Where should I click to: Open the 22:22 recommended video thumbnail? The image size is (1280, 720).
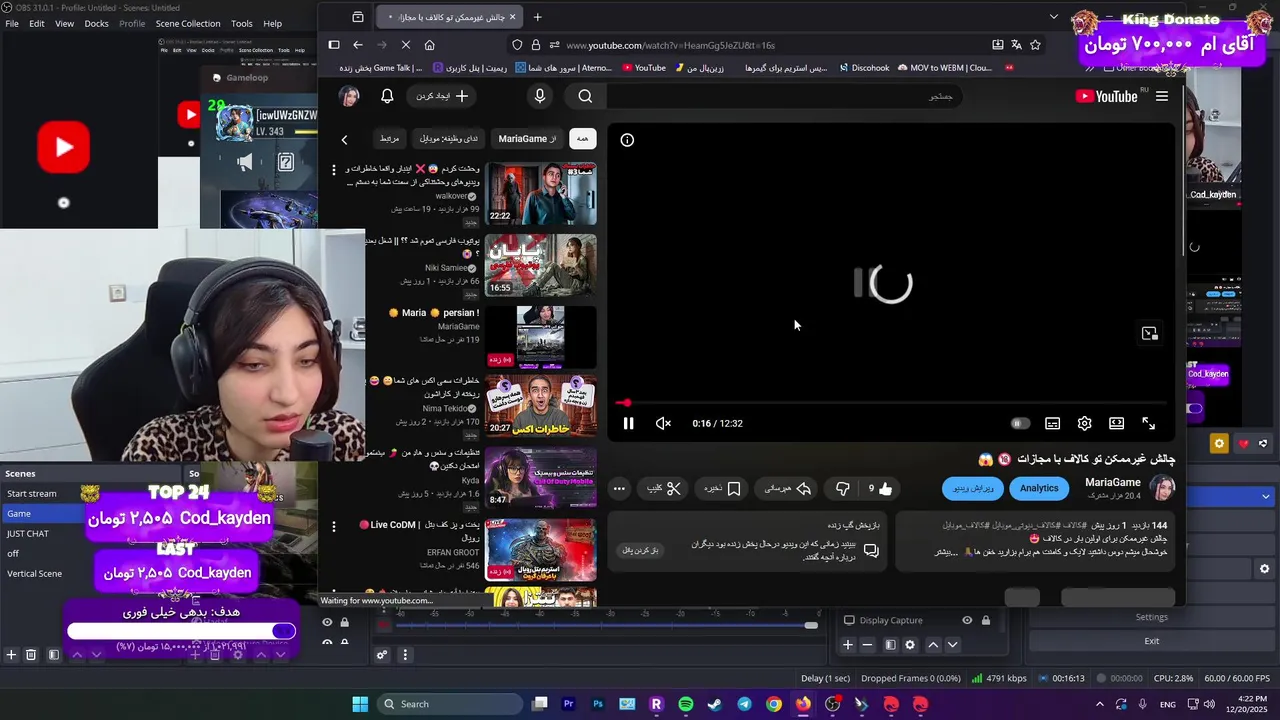click(541, 194)
